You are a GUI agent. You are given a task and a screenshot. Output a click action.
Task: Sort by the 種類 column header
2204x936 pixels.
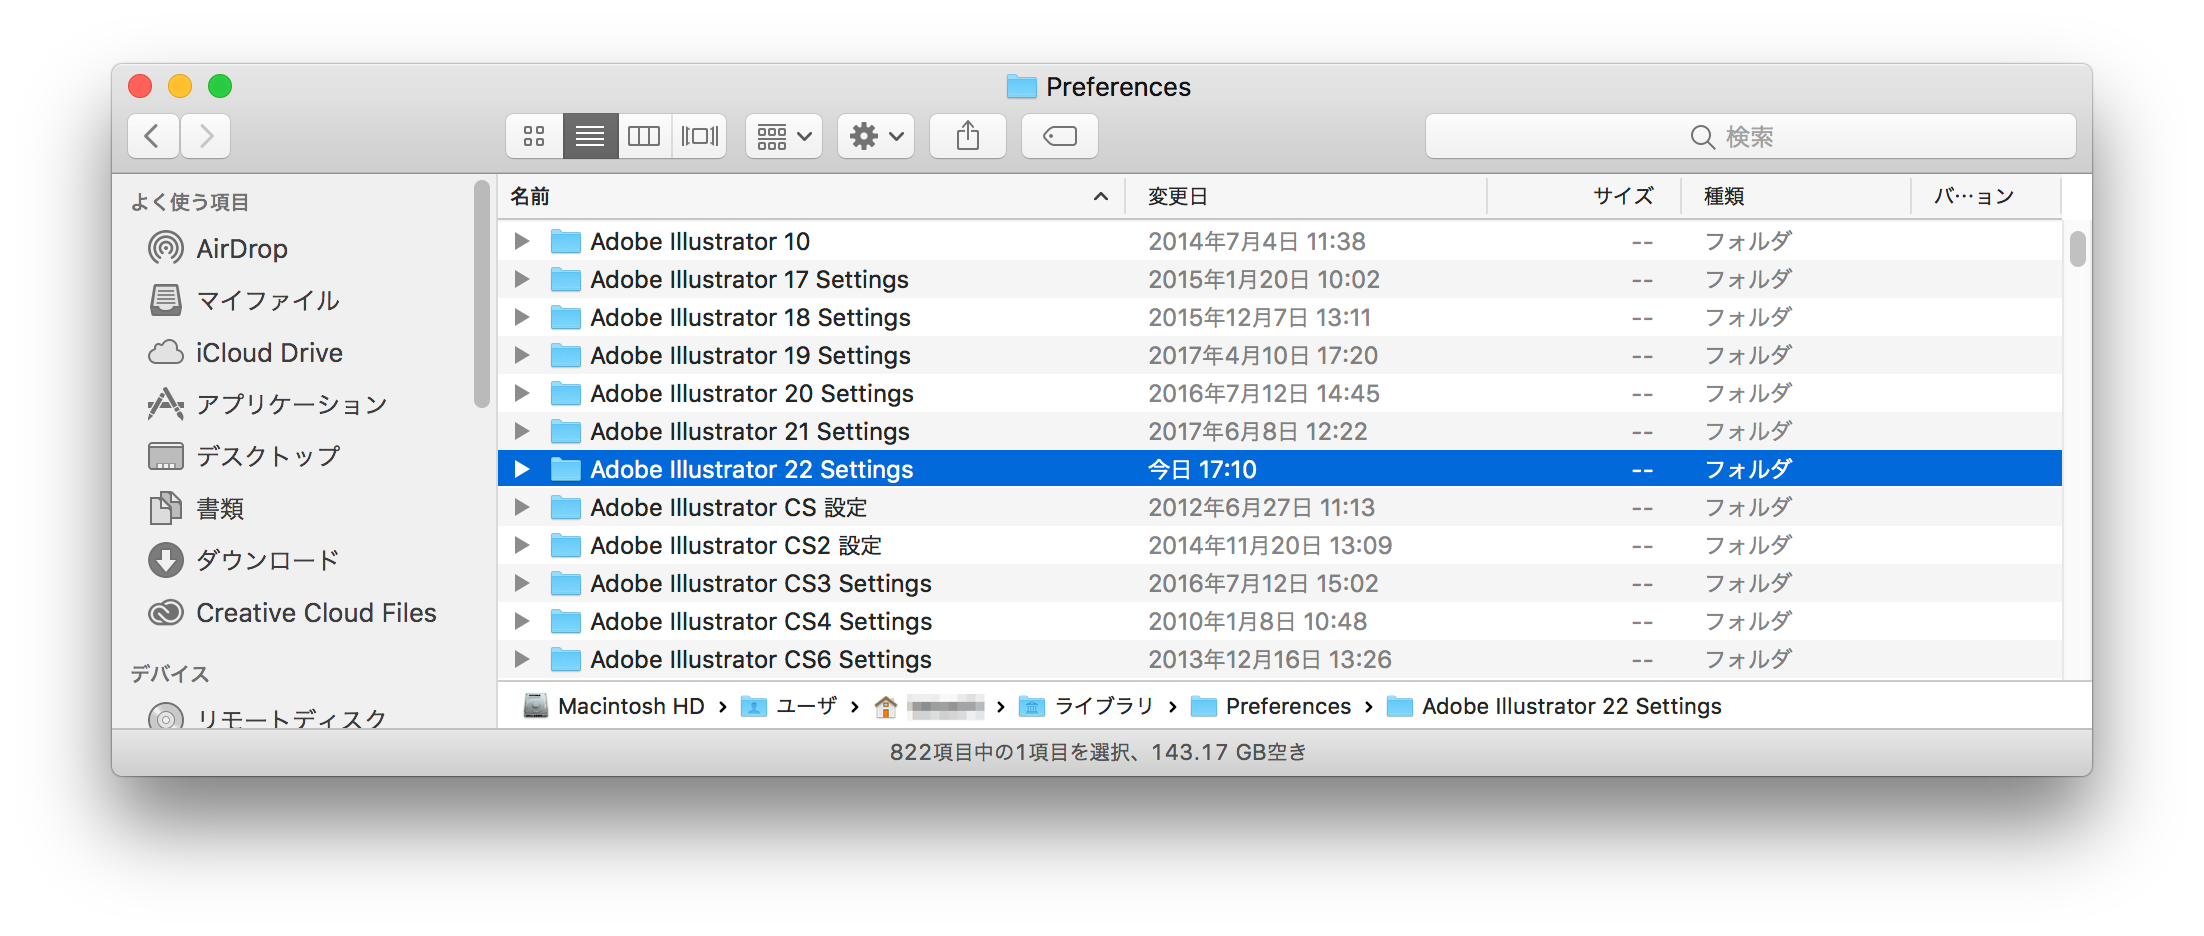pyautogui.click(x=1796, y=196)
